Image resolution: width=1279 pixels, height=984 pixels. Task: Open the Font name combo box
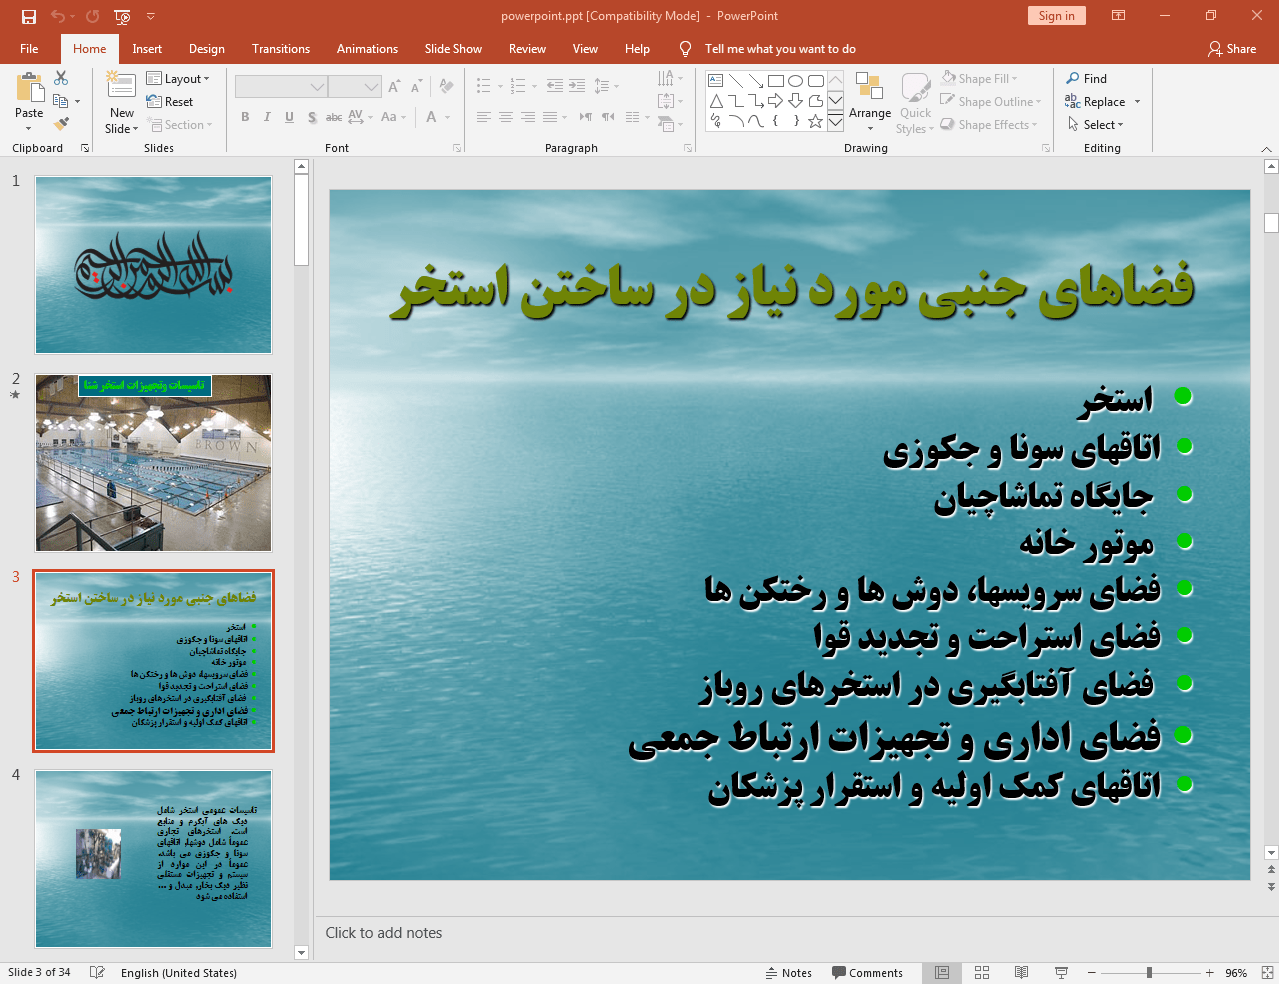(280, 86)
